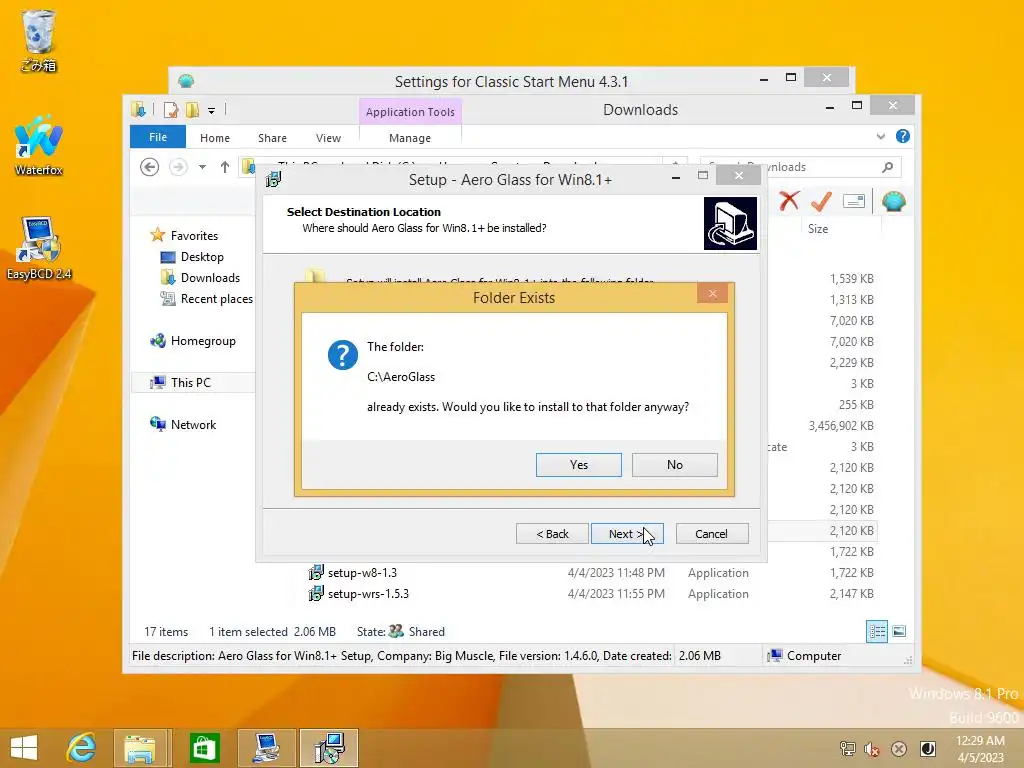Image resolution: width=1024 pixels, height=768 pixels.
Task: Open the View ribbon tab
Action: [x=328, y=138]
